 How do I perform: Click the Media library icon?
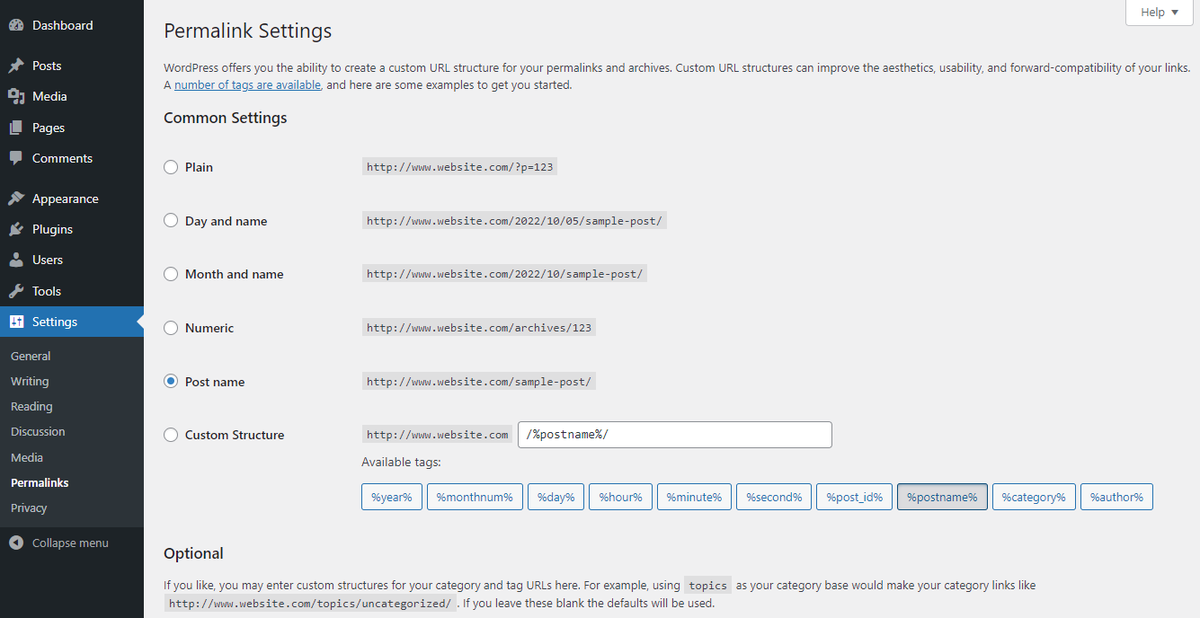click(16, 96)
